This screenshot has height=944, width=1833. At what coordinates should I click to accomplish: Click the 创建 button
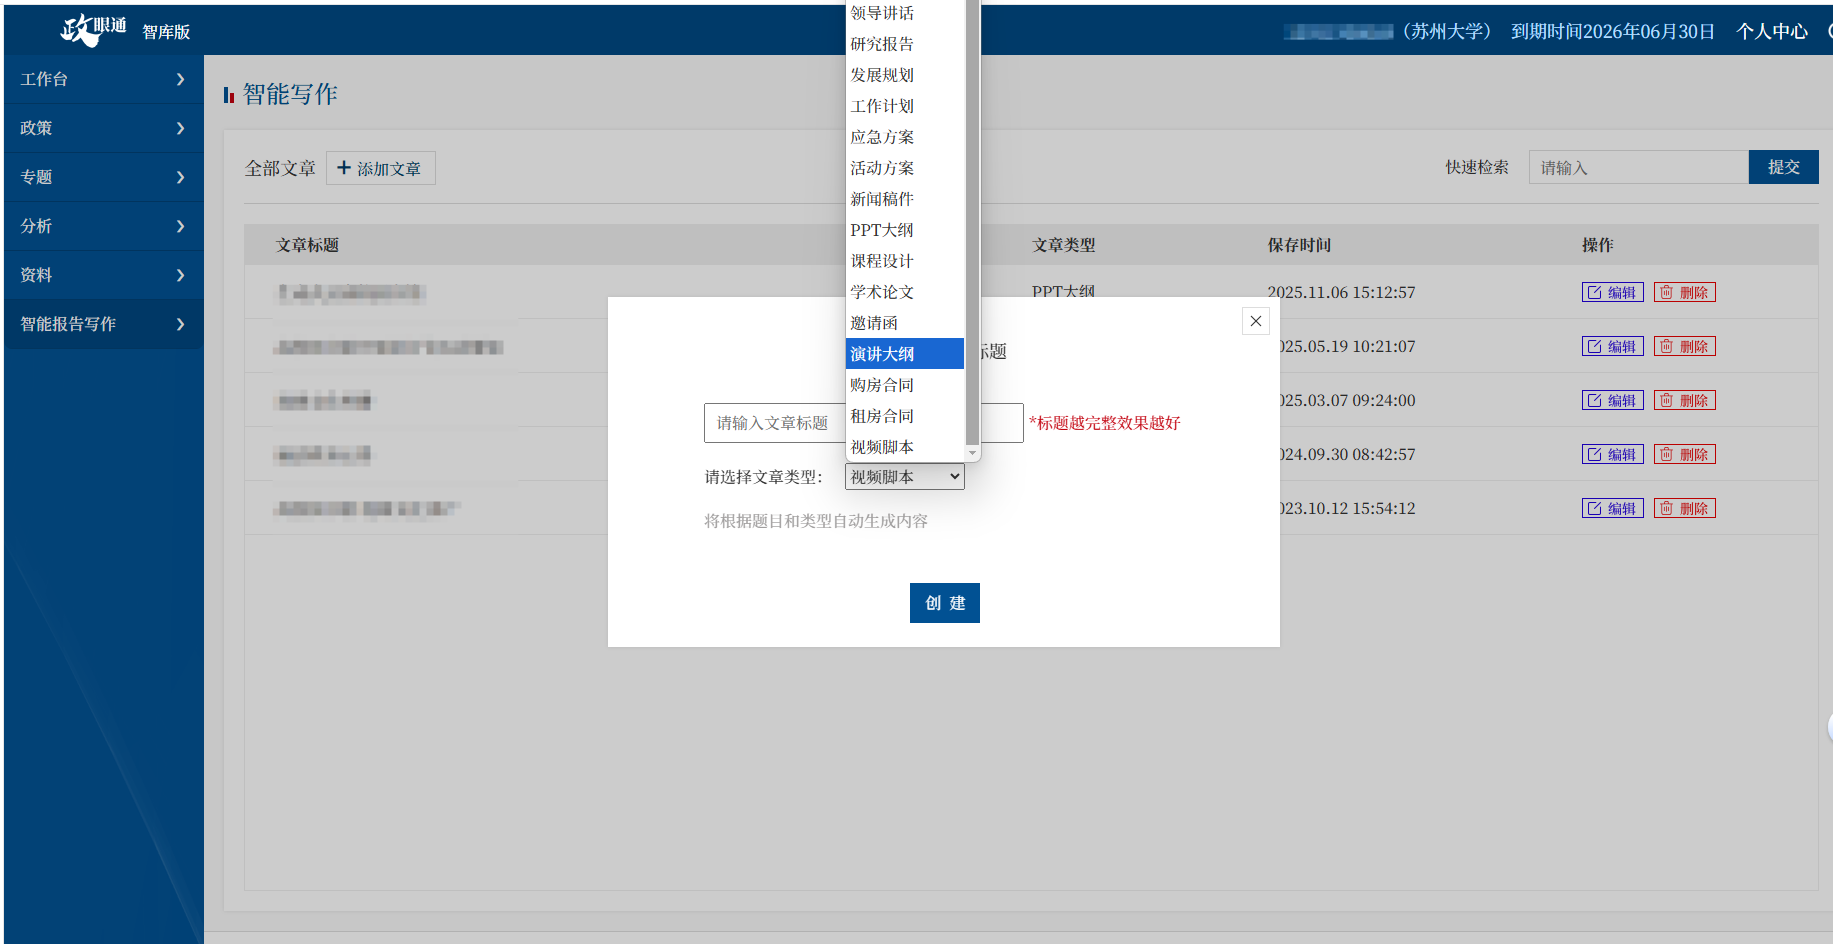pyautogui.click(x=944, y=603)
